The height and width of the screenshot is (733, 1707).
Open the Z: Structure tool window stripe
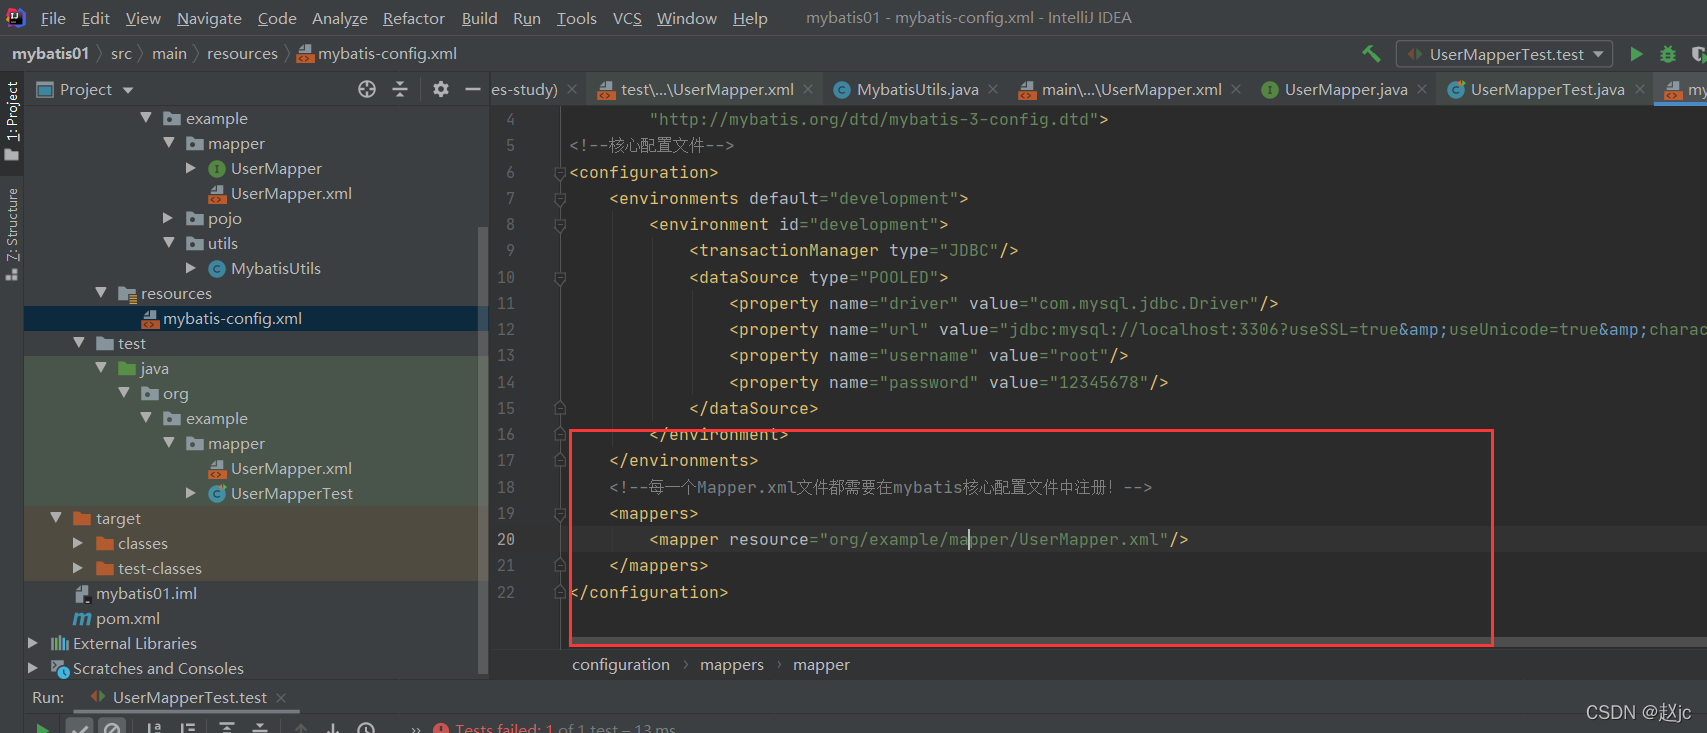coord(12,233)
